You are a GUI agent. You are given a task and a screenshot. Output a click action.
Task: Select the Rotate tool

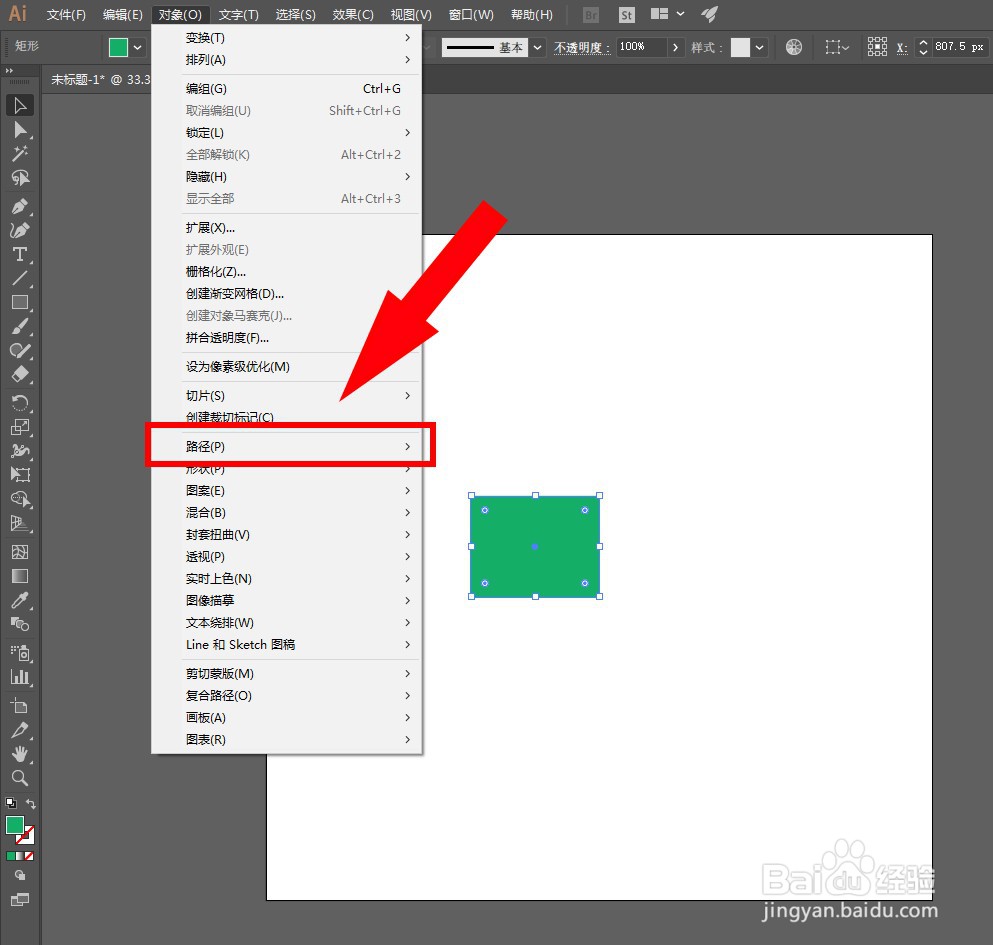(x=20, y=402)
